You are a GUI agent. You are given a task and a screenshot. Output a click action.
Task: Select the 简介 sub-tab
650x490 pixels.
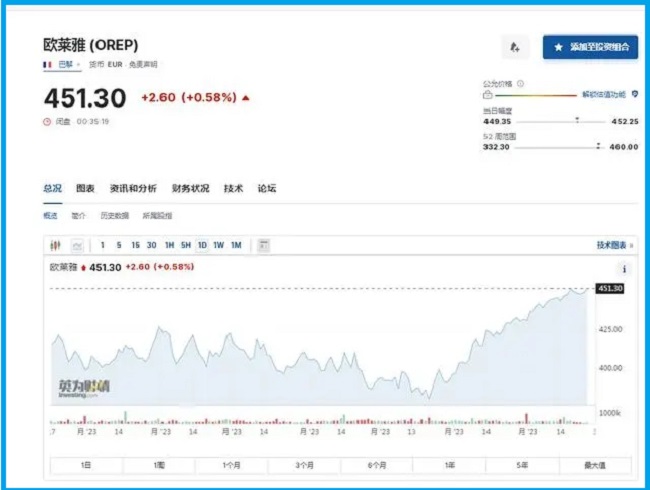(x=78, y=216)
